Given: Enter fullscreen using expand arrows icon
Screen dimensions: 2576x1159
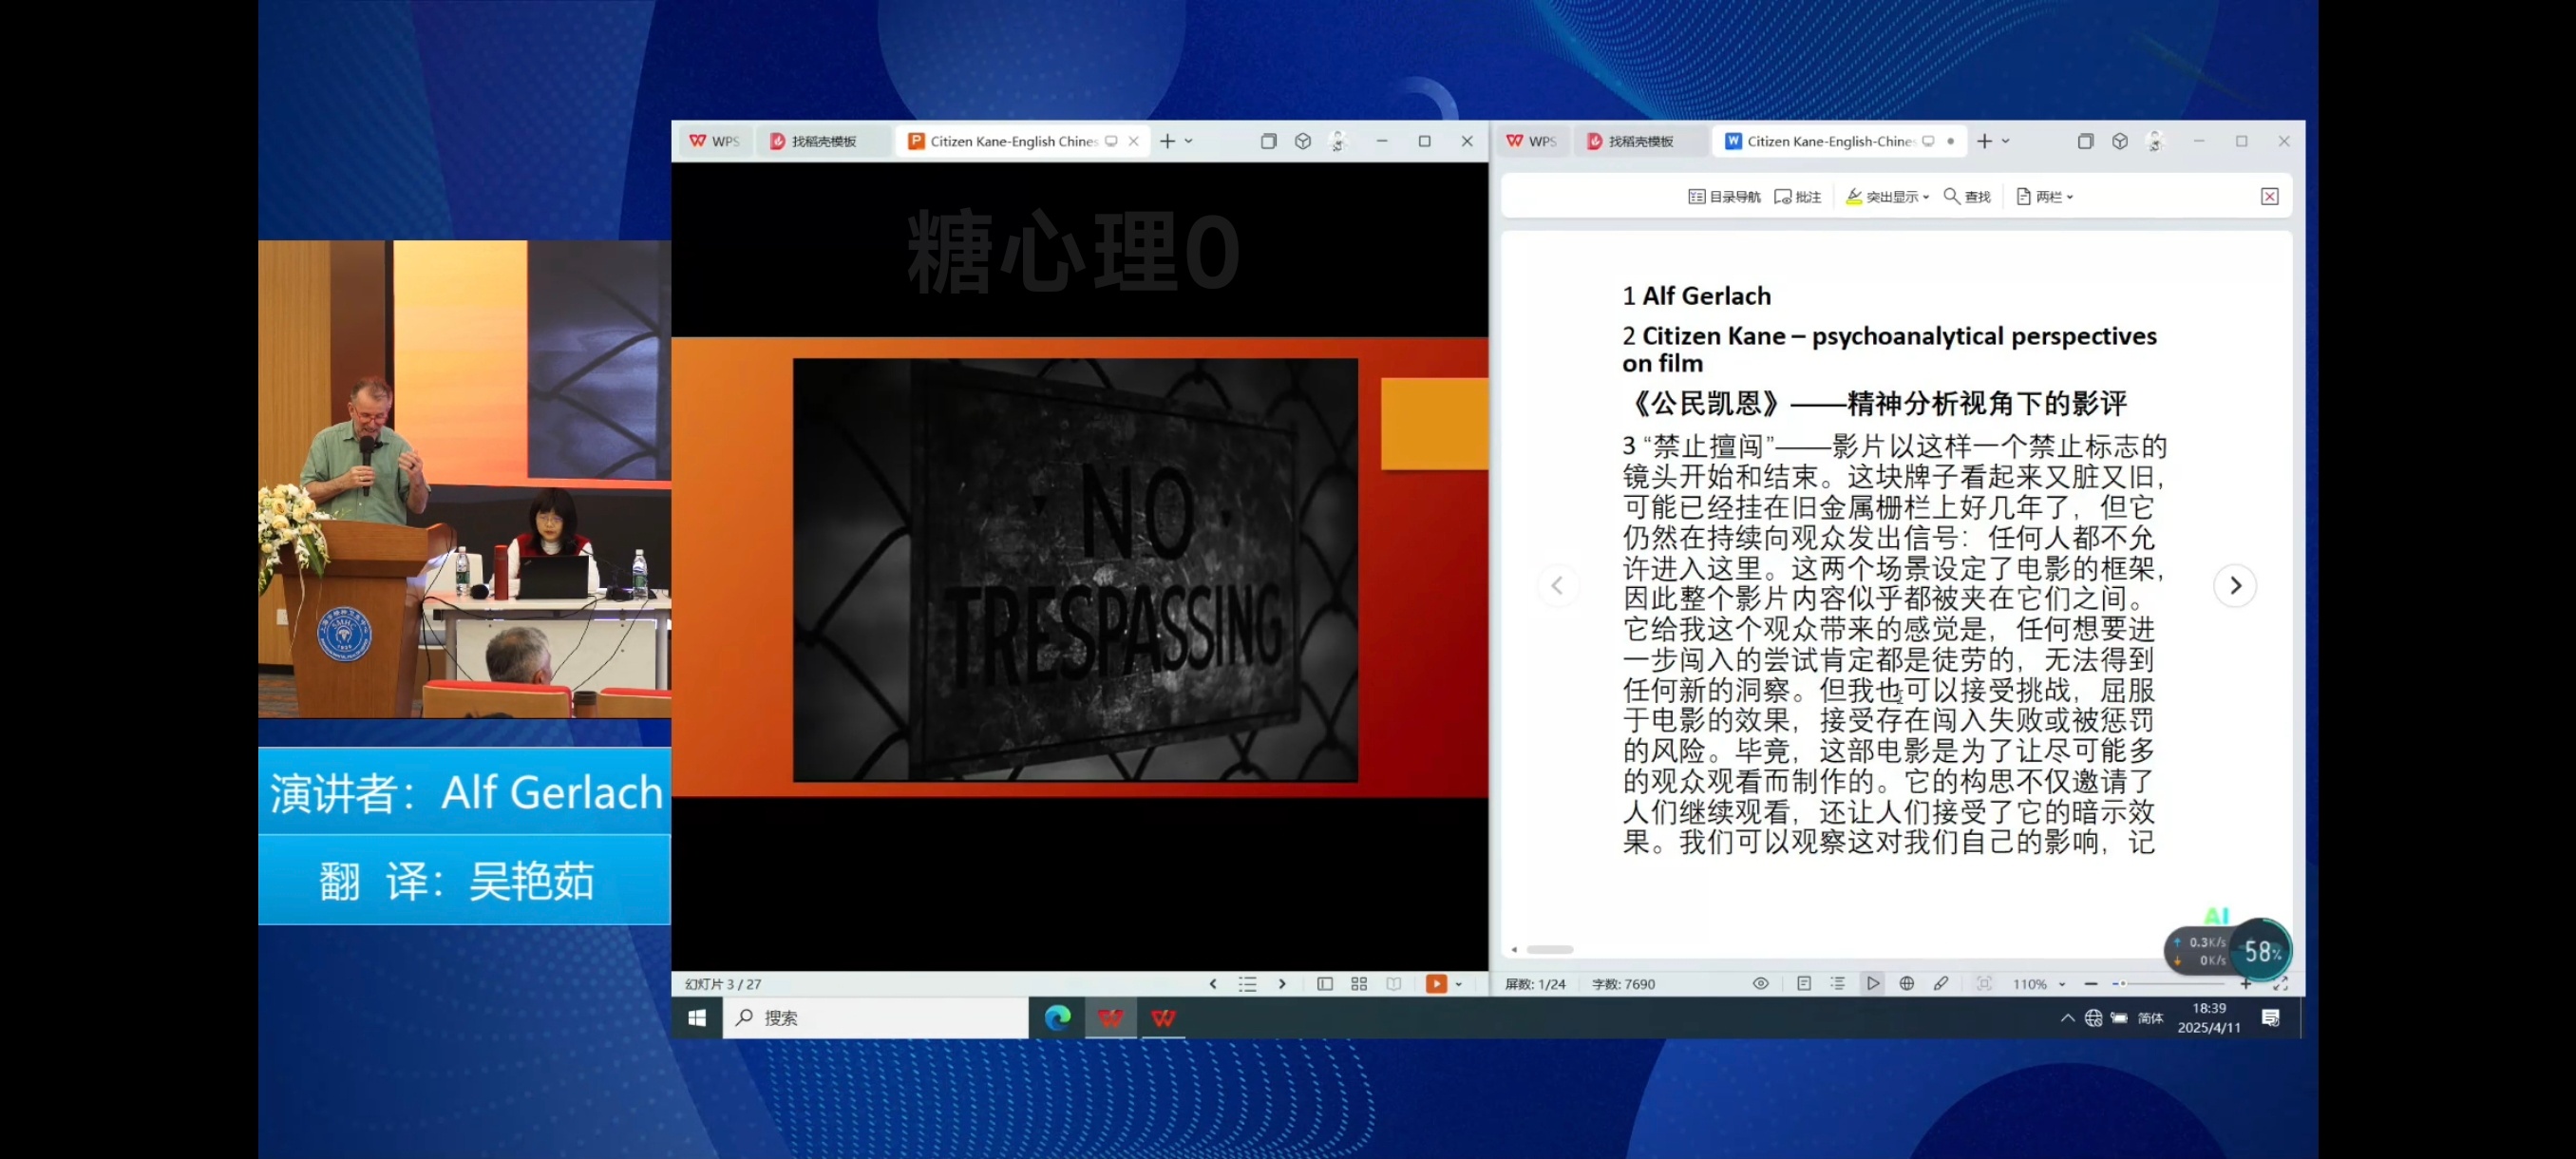Looking at the screenshot, I should [2281, 985].
